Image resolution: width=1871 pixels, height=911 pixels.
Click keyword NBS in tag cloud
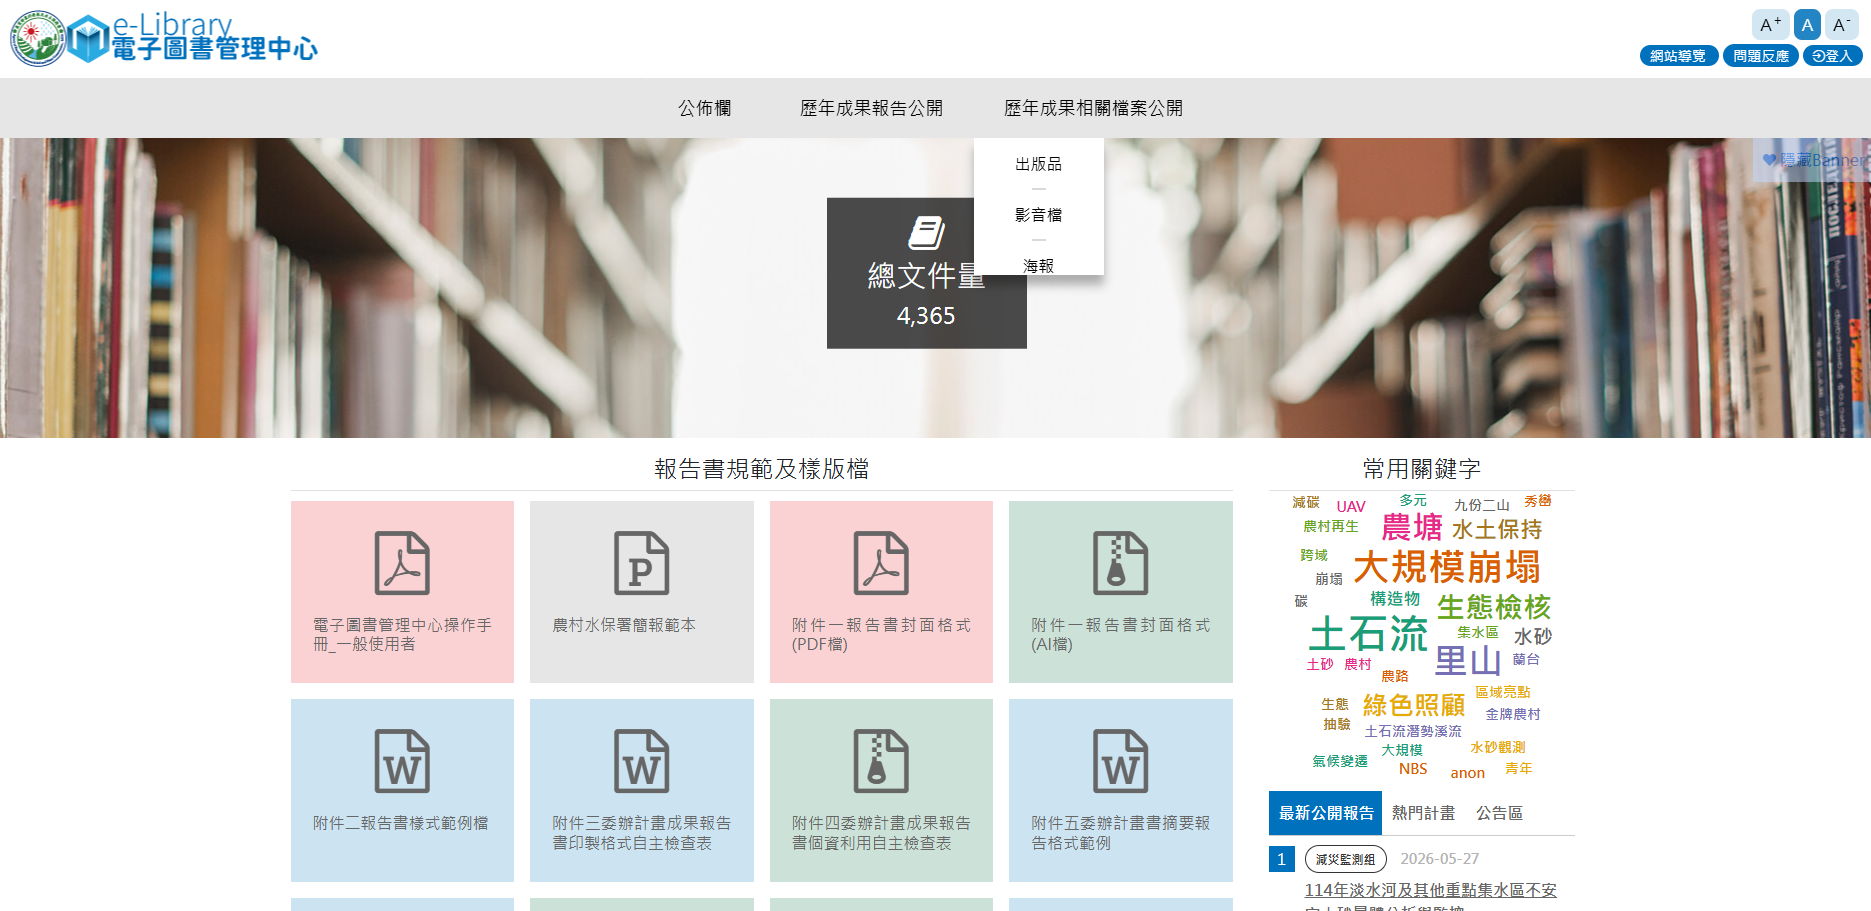click(1412, 769)
